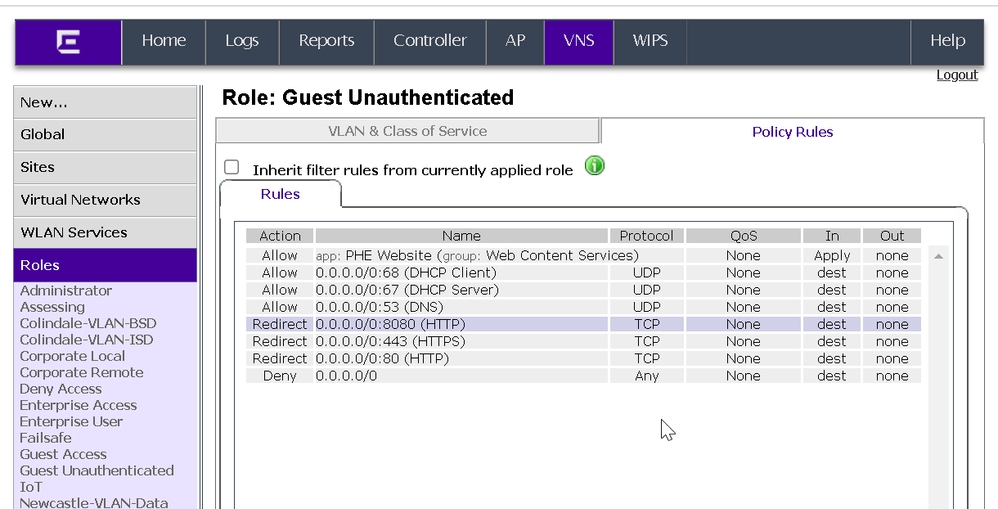Open the Reports menu item

point(326,41)
